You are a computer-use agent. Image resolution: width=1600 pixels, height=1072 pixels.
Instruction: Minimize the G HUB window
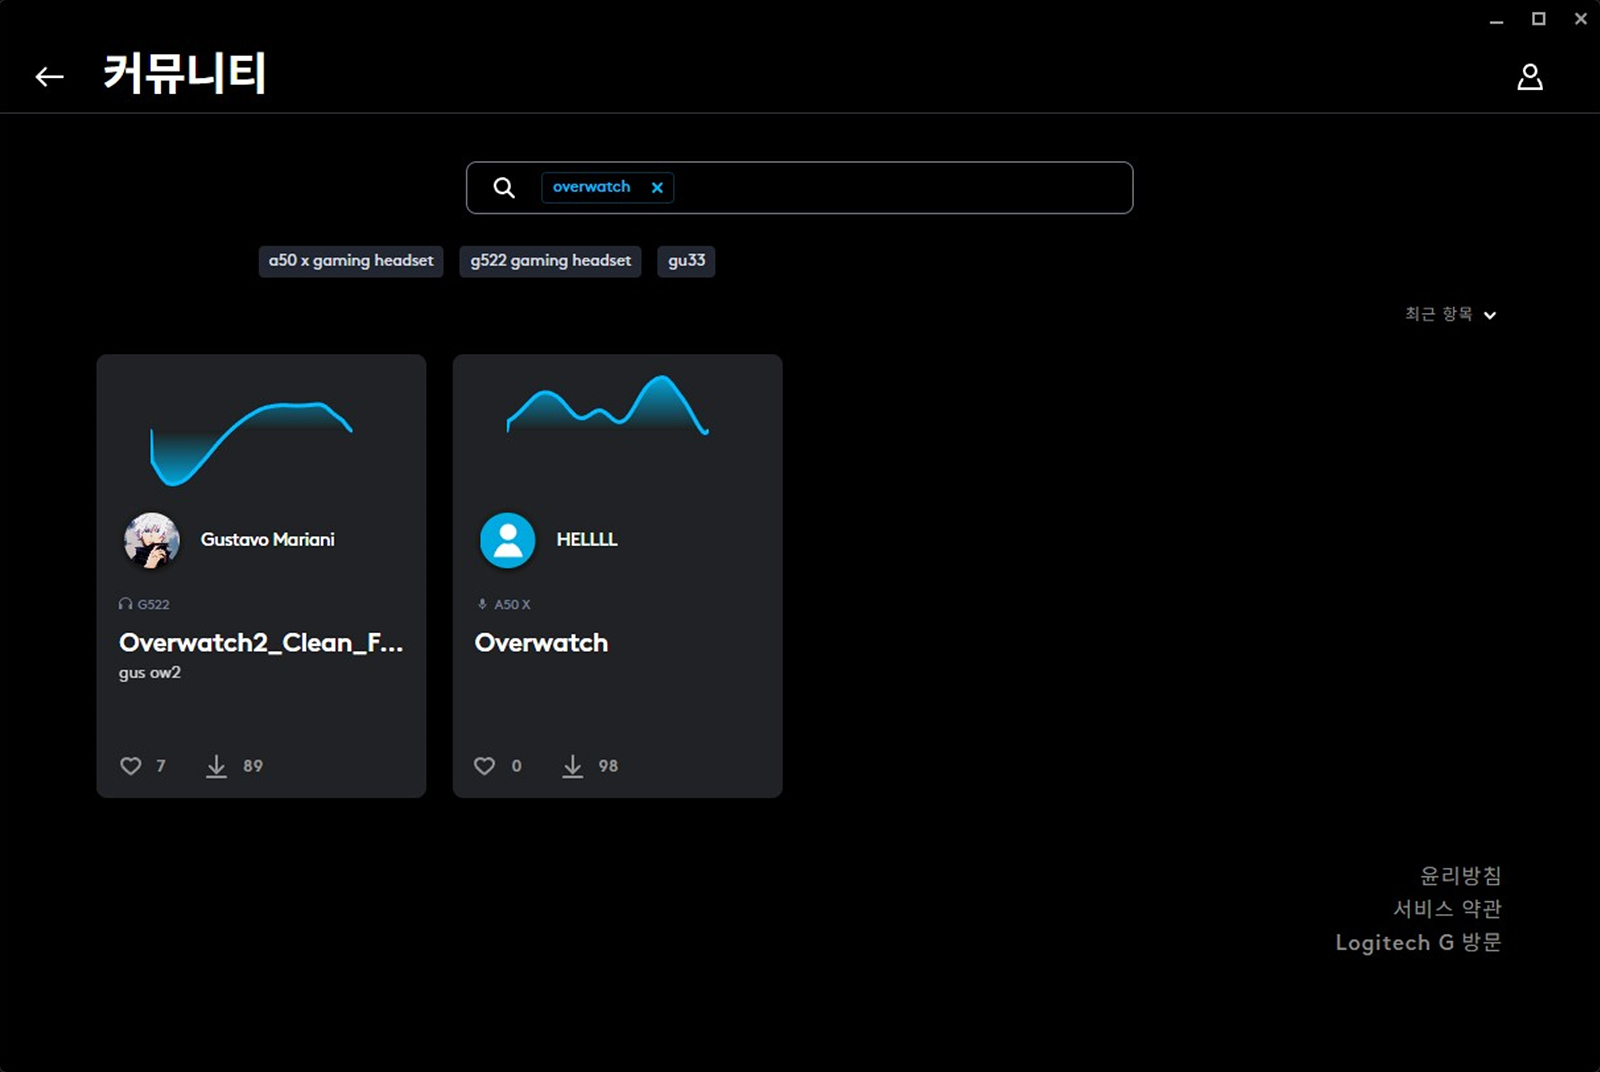click(x=1497, y=20)
